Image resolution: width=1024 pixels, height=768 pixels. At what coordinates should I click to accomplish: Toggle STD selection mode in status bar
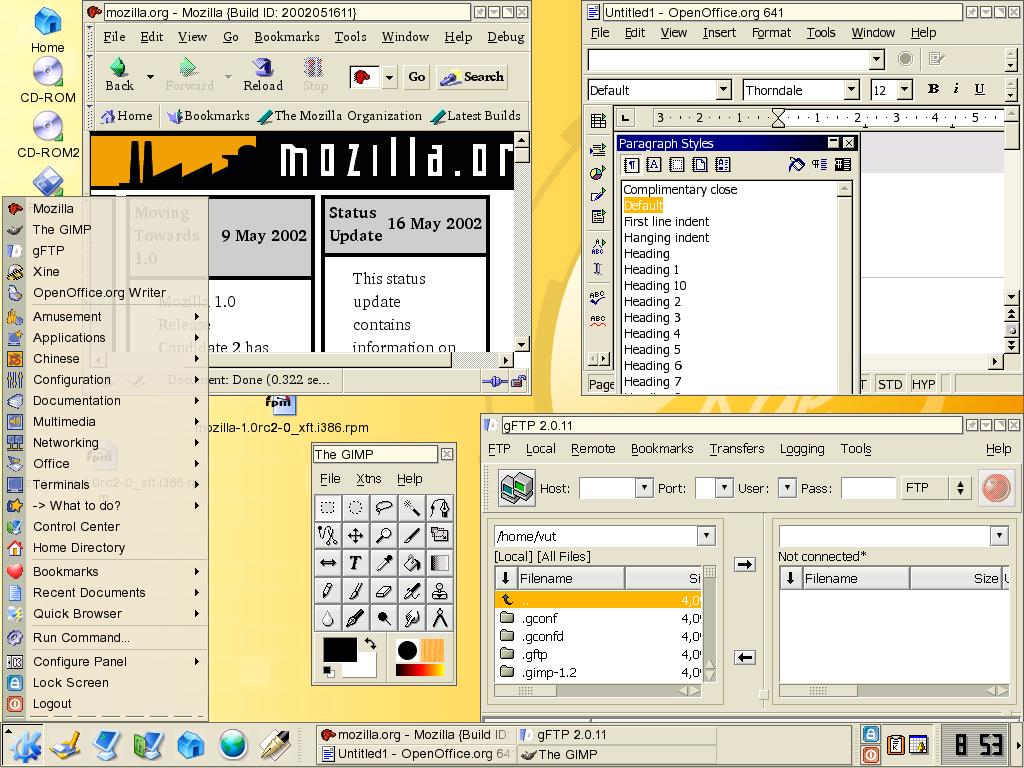tap(890, 384)
